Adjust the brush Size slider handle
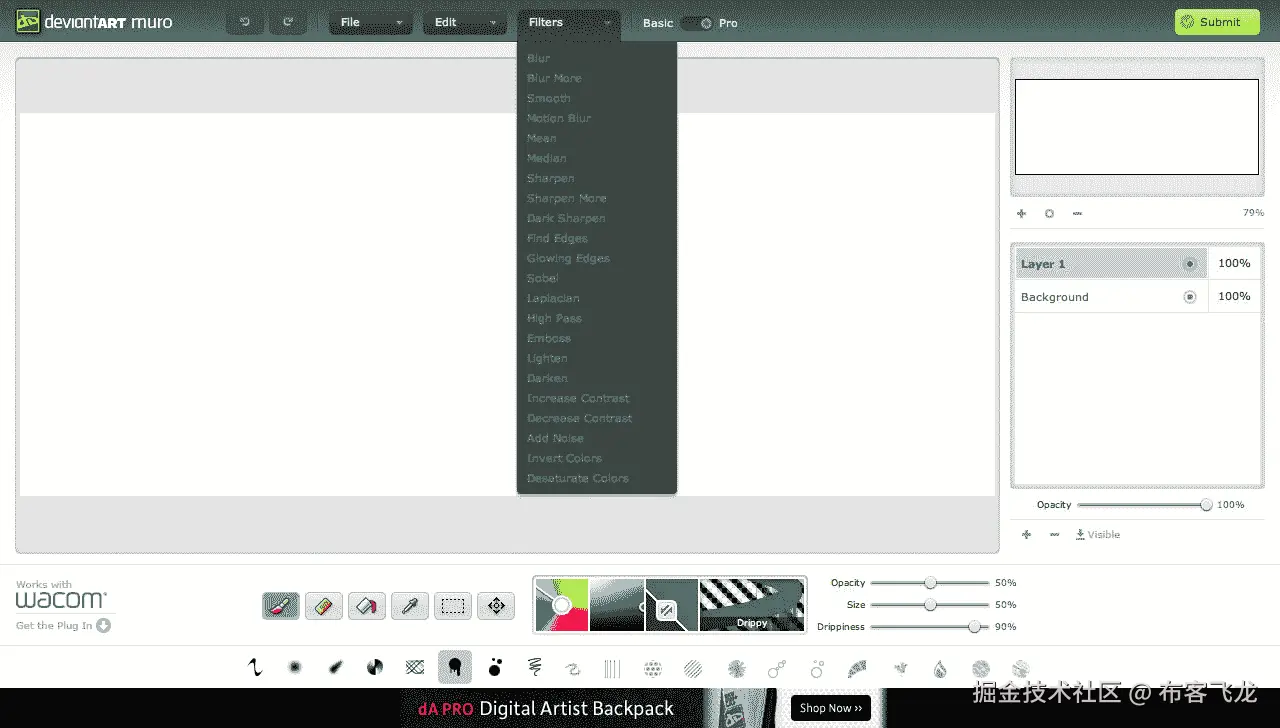The image size is (1280, 728). [930, 604]
